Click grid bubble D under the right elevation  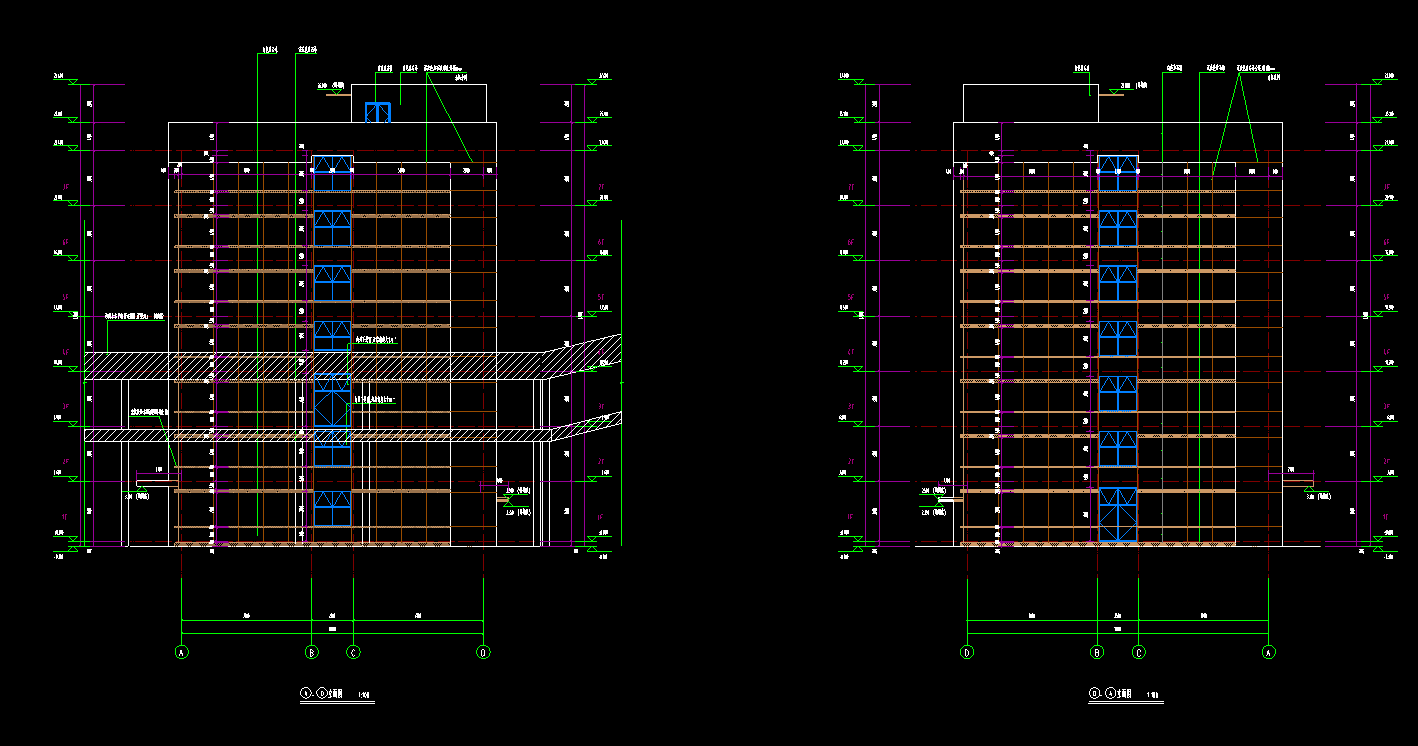(967, 652)
